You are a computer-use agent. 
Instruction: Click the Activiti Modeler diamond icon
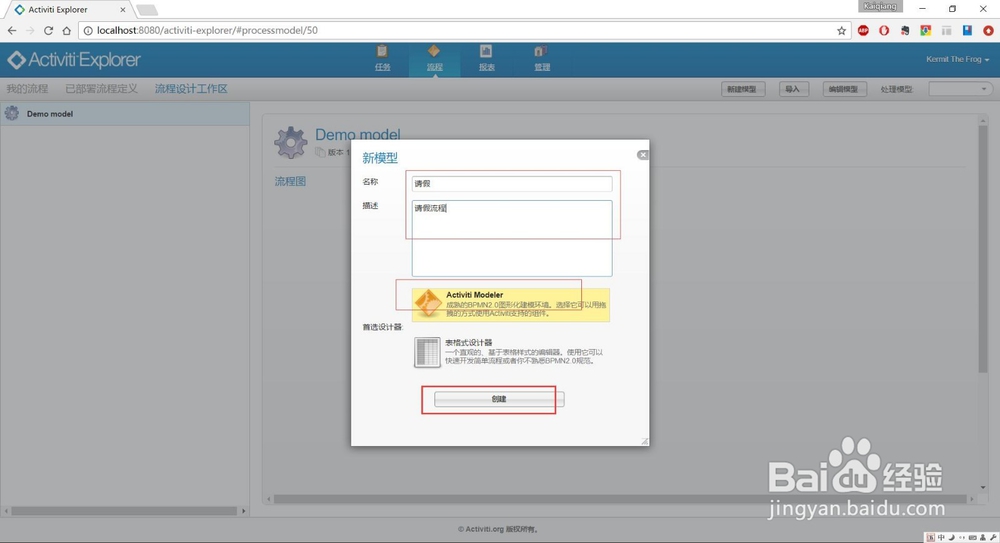[x=428, y=303]
